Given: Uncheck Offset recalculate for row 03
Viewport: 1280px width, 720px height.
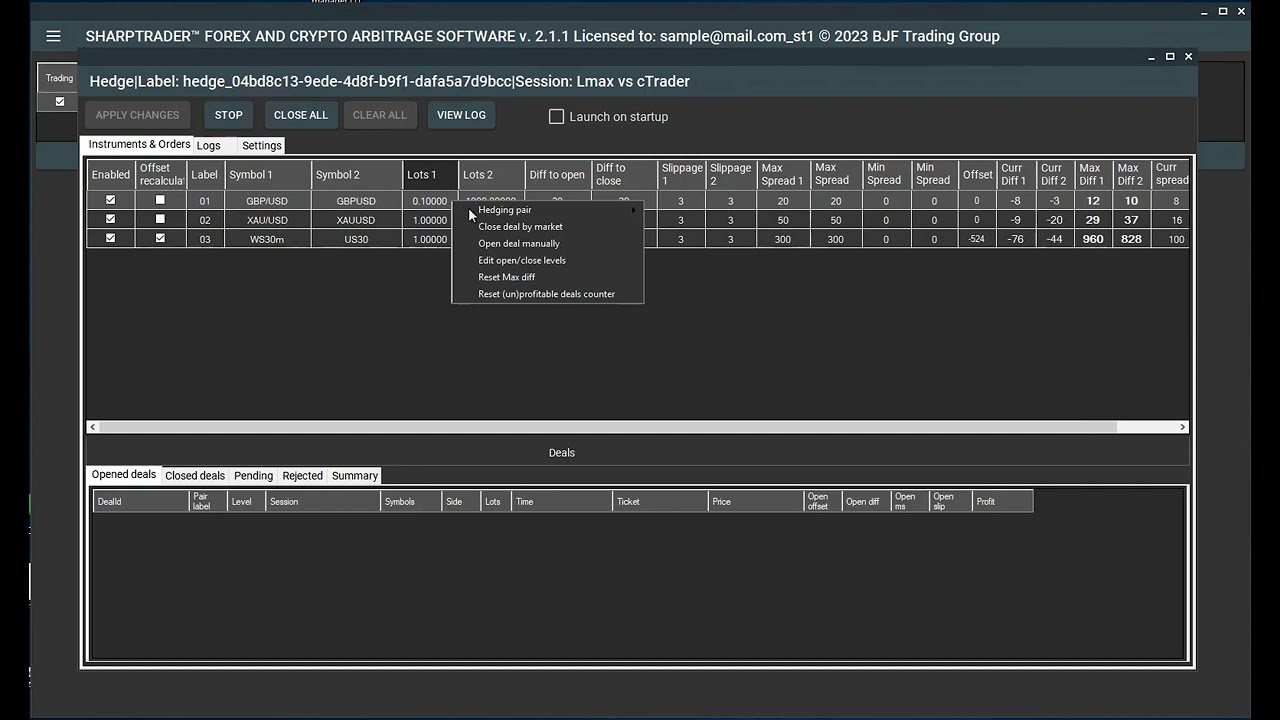Looking at the screenshot, I should tap(160, 238).
